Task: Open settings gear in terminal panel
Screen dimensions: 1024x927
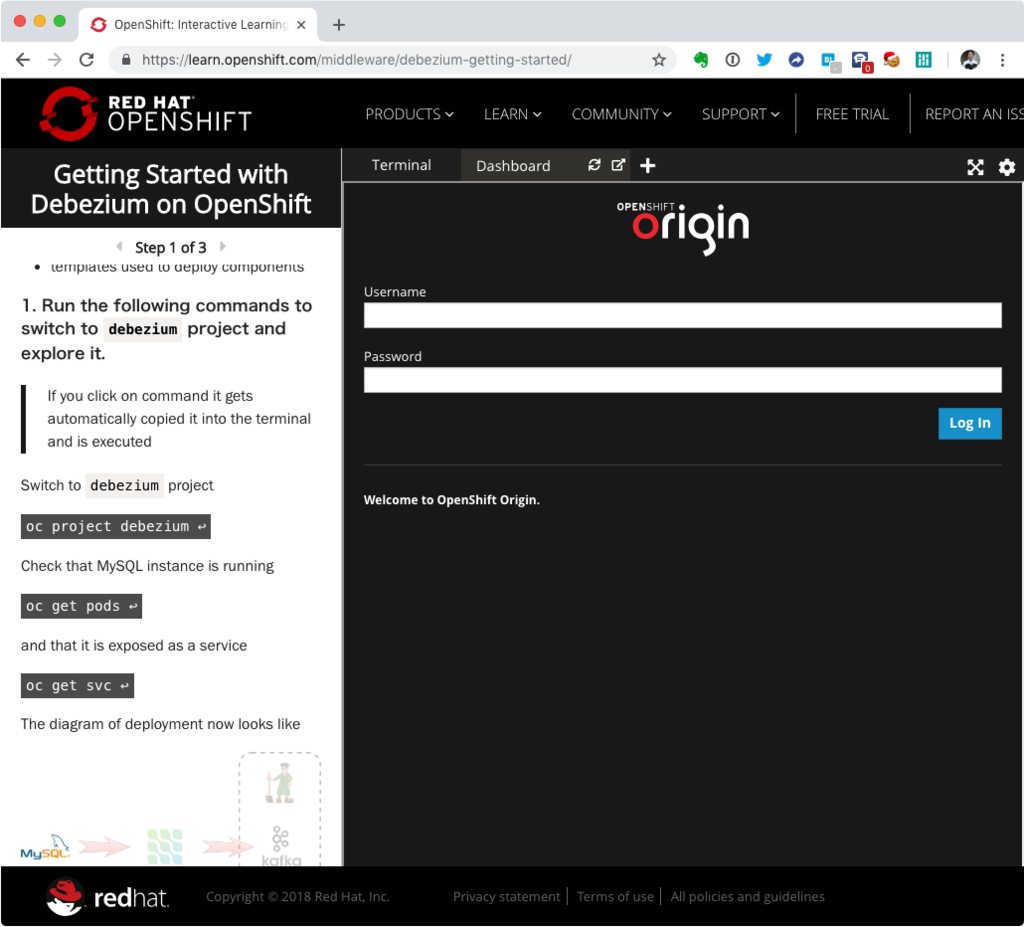Action: 1007,167
